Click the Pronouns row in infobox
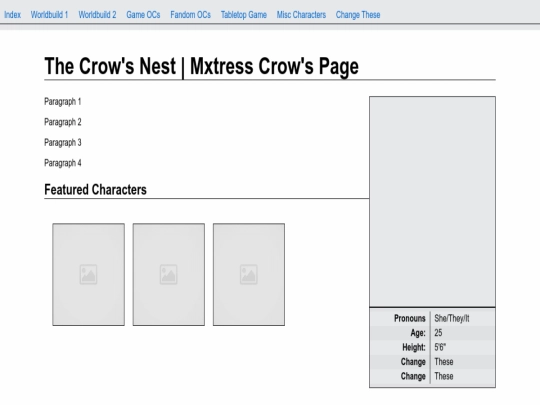This screenshot has height=405, width=540. point(433,318)
